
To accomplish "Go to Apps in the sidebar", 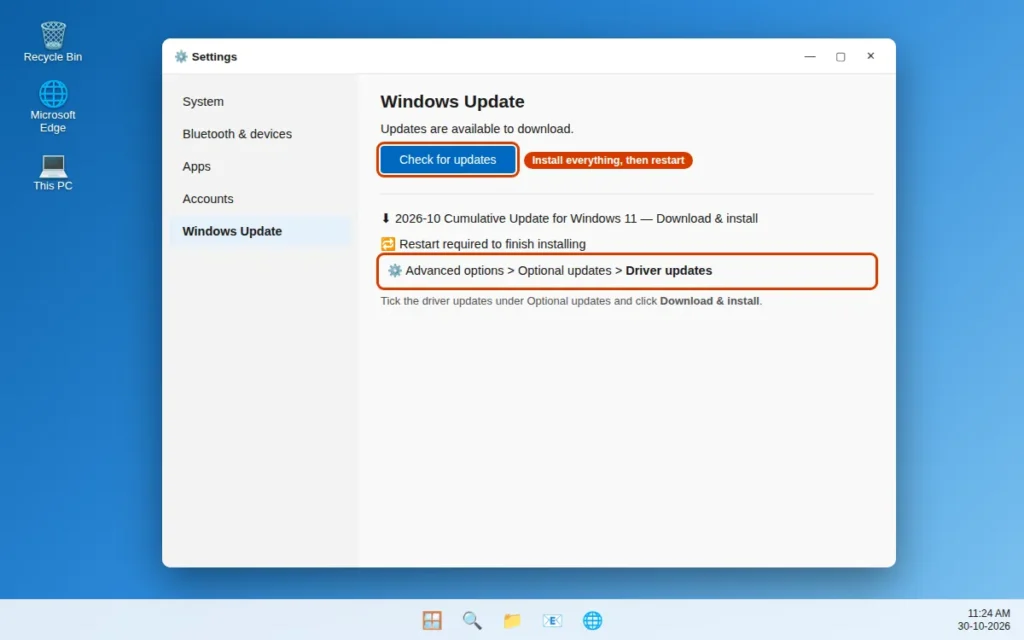I will coord(261,167).
